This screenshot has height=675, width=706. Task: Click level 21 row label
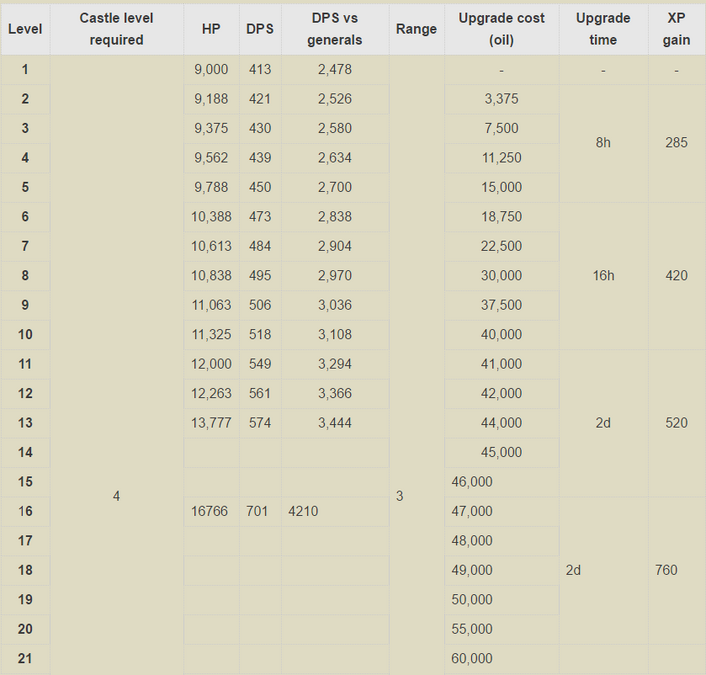click(x=25, y=659)
